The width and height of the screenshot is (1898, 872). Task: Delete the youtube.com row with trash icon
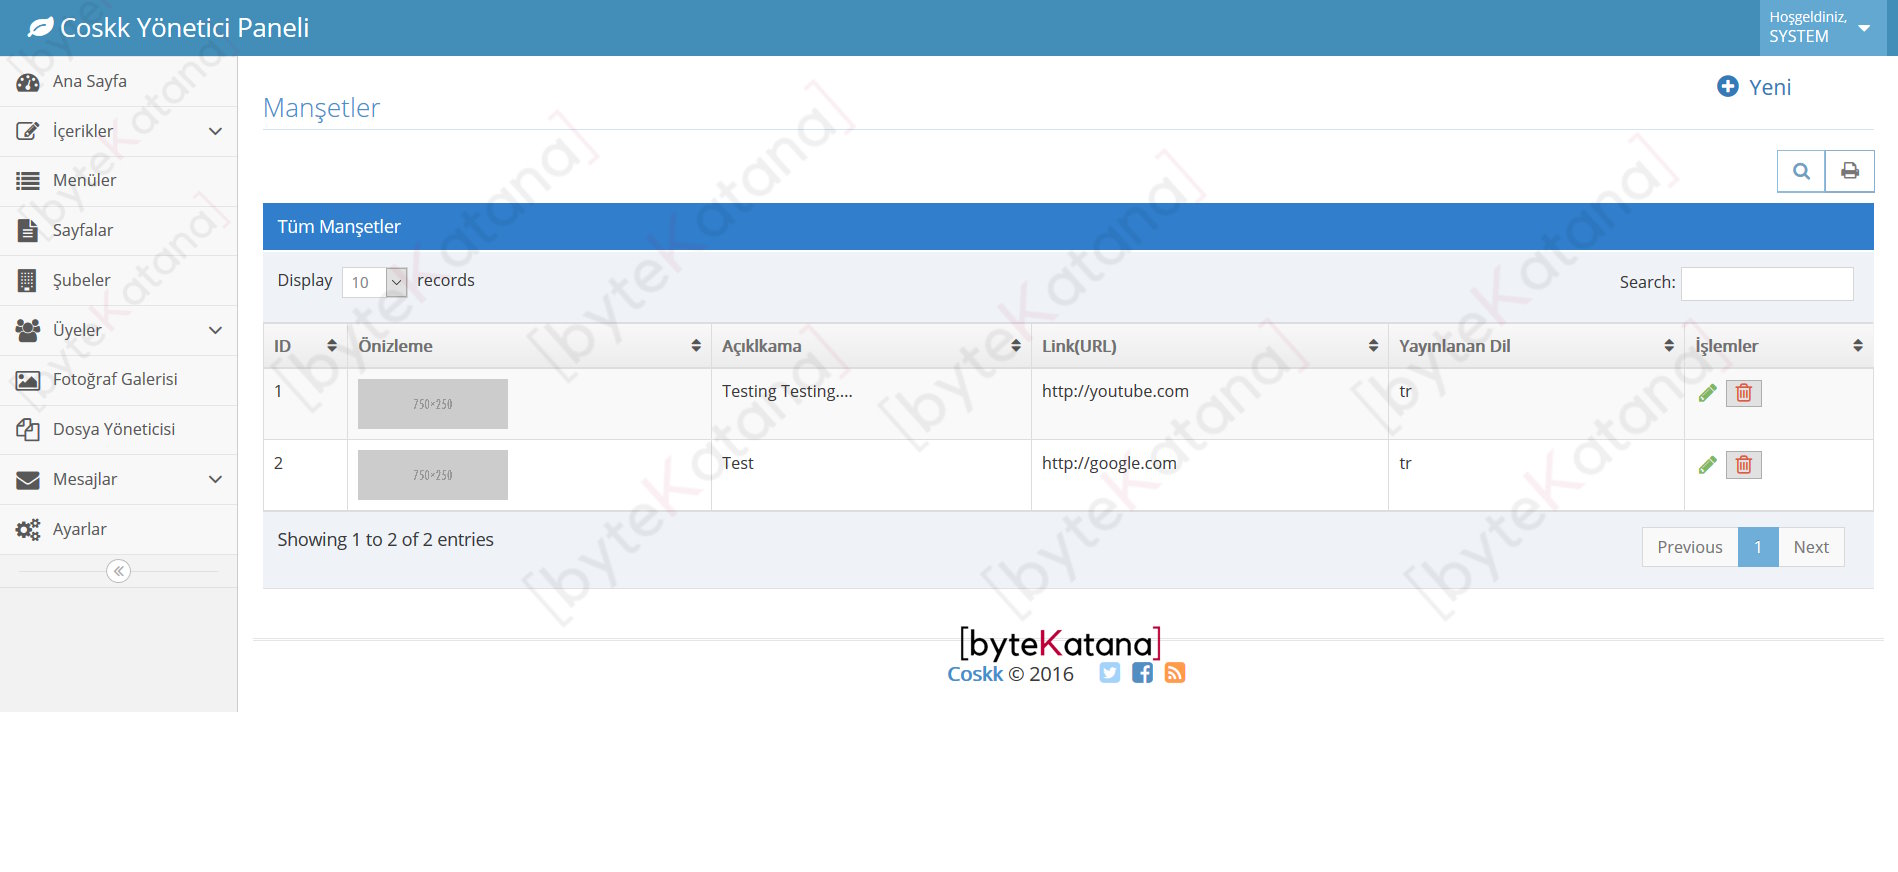pyautogui.click(x=1743, y=393)
